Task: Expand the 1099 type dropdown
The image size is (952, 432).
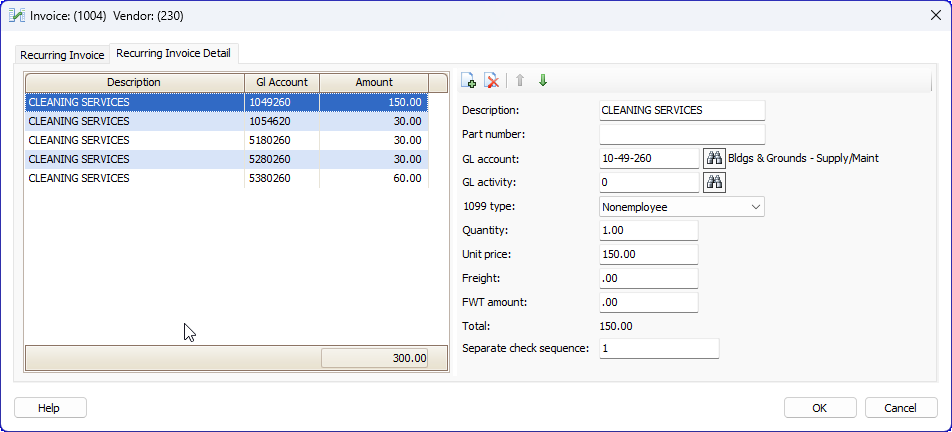Action: coord(754,207)
